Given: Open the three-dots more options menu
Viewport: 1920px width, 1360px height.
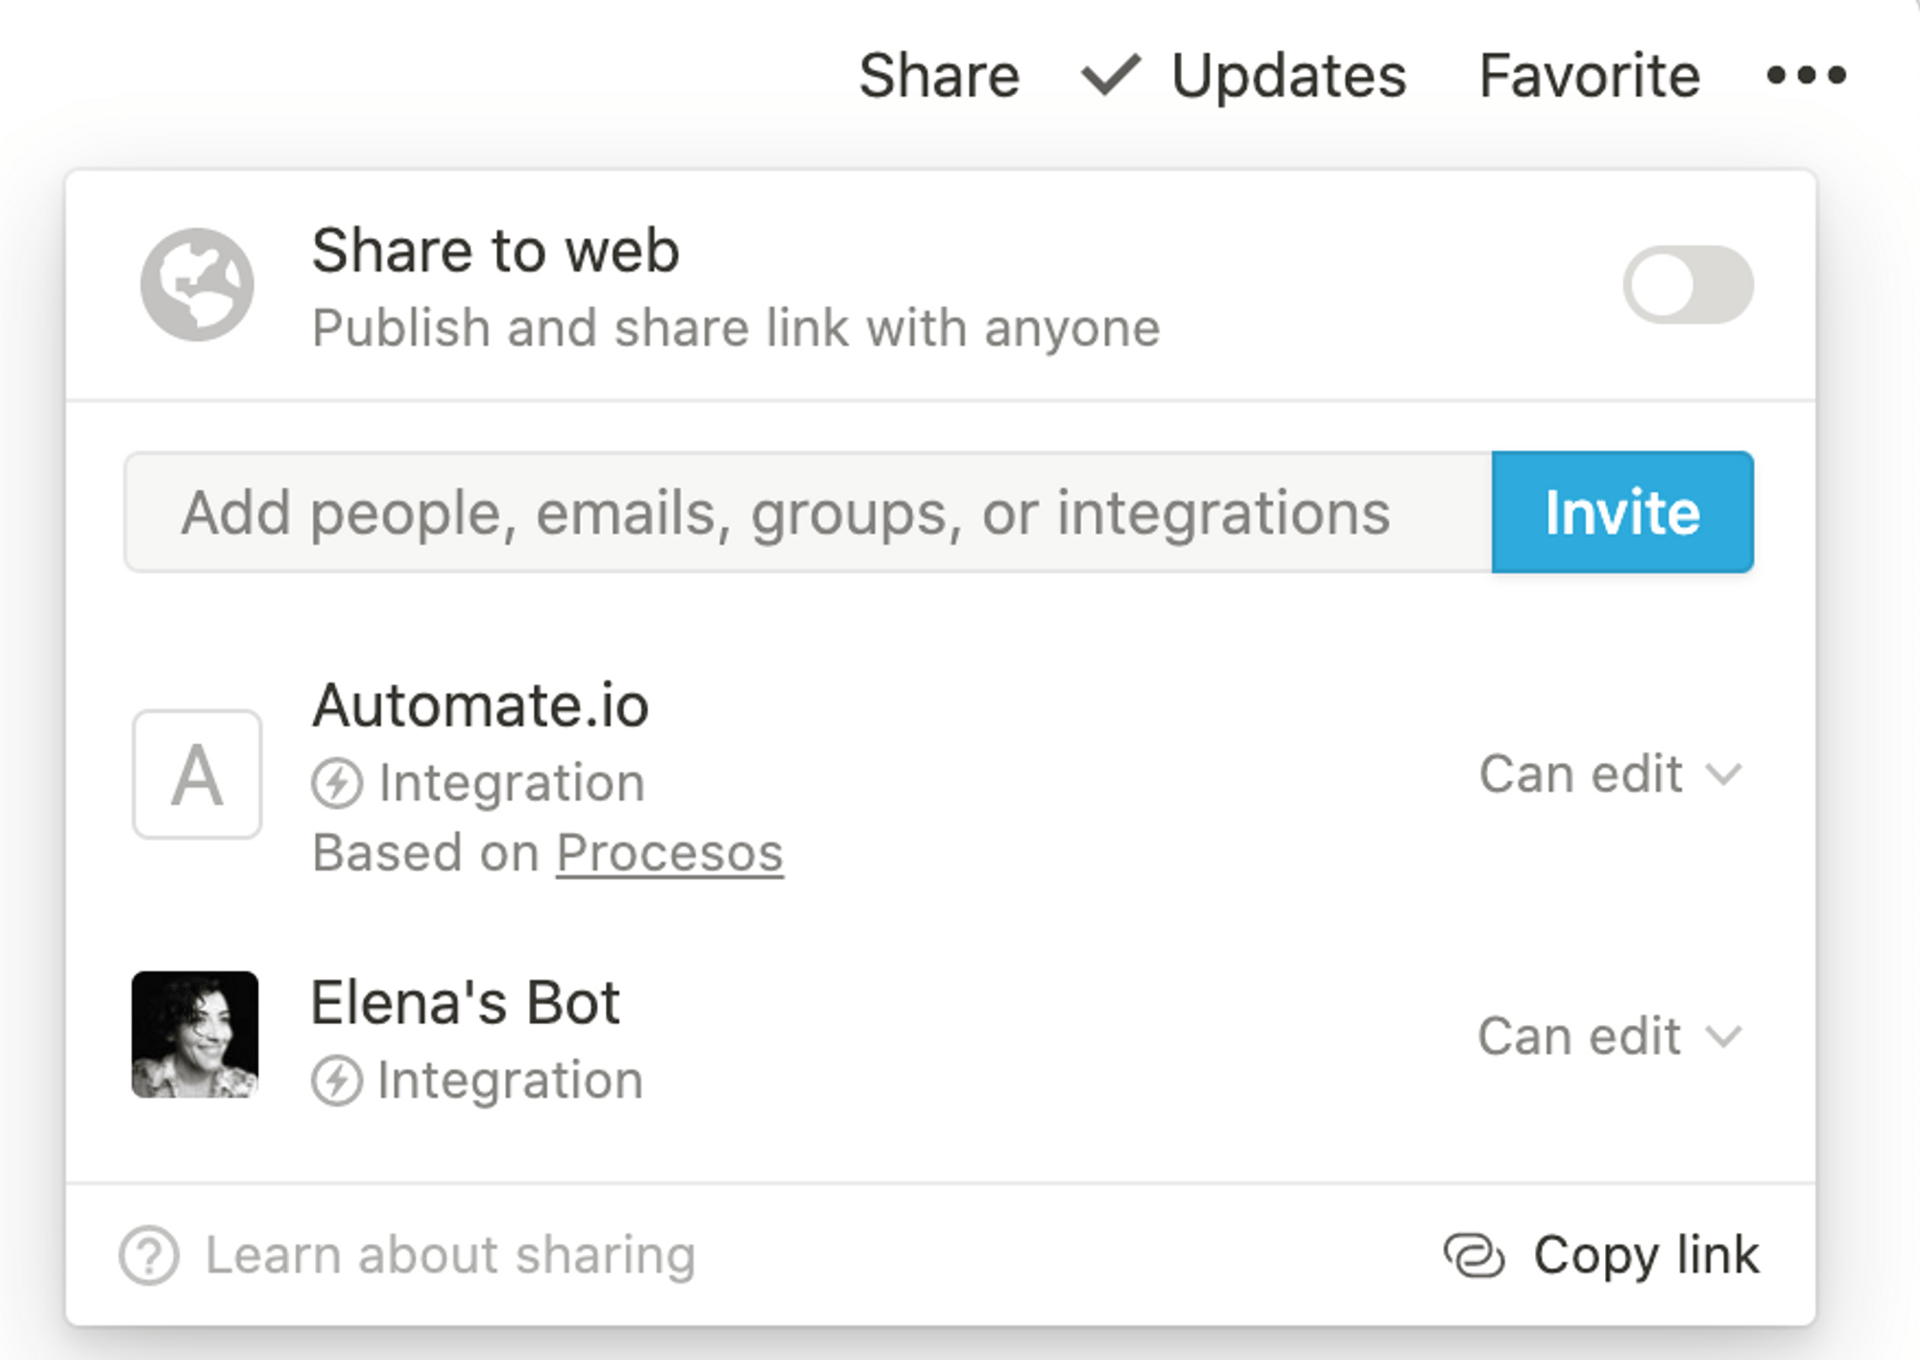Looking at the screenshot, I should (x=1806, y=76).
